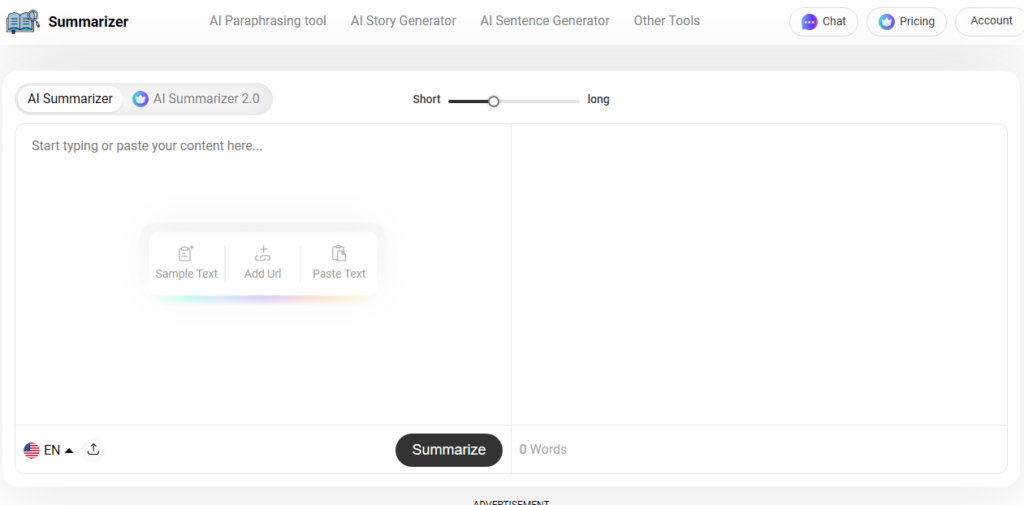This screenshot has width=1024, height=505.
Task: Click the summary length slider handle
Action: point(494,101)
